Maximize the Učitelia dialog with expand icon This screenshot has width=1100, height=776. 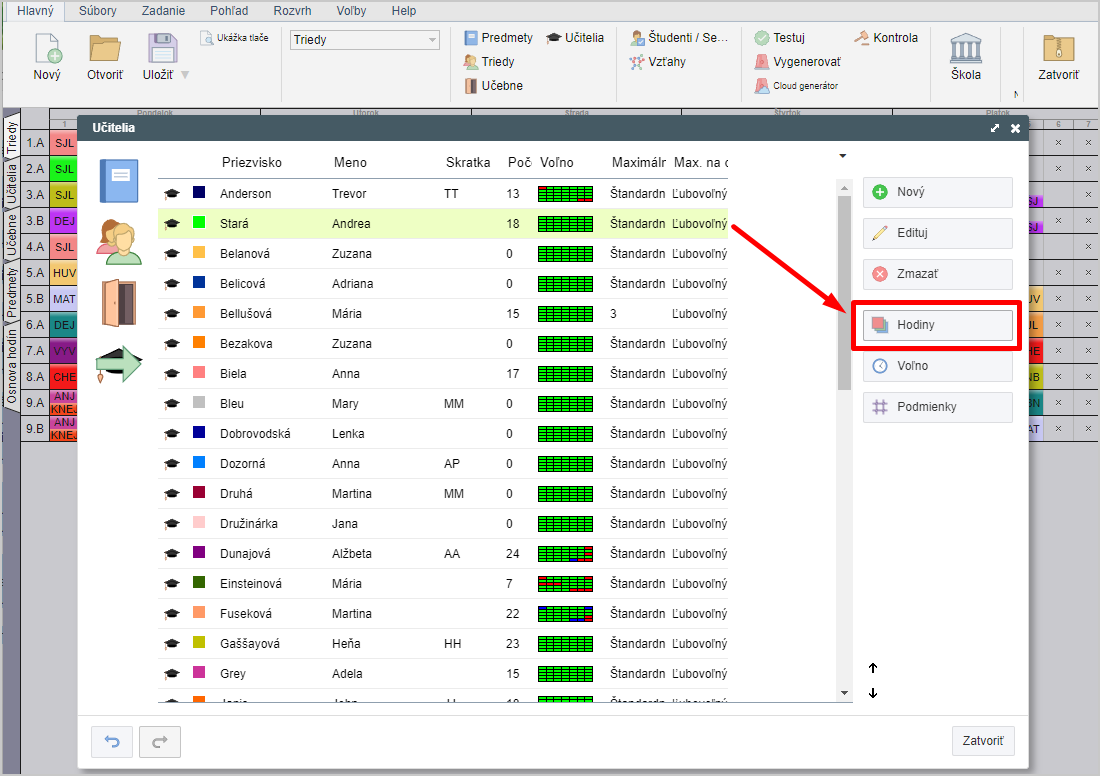[995, 128]
